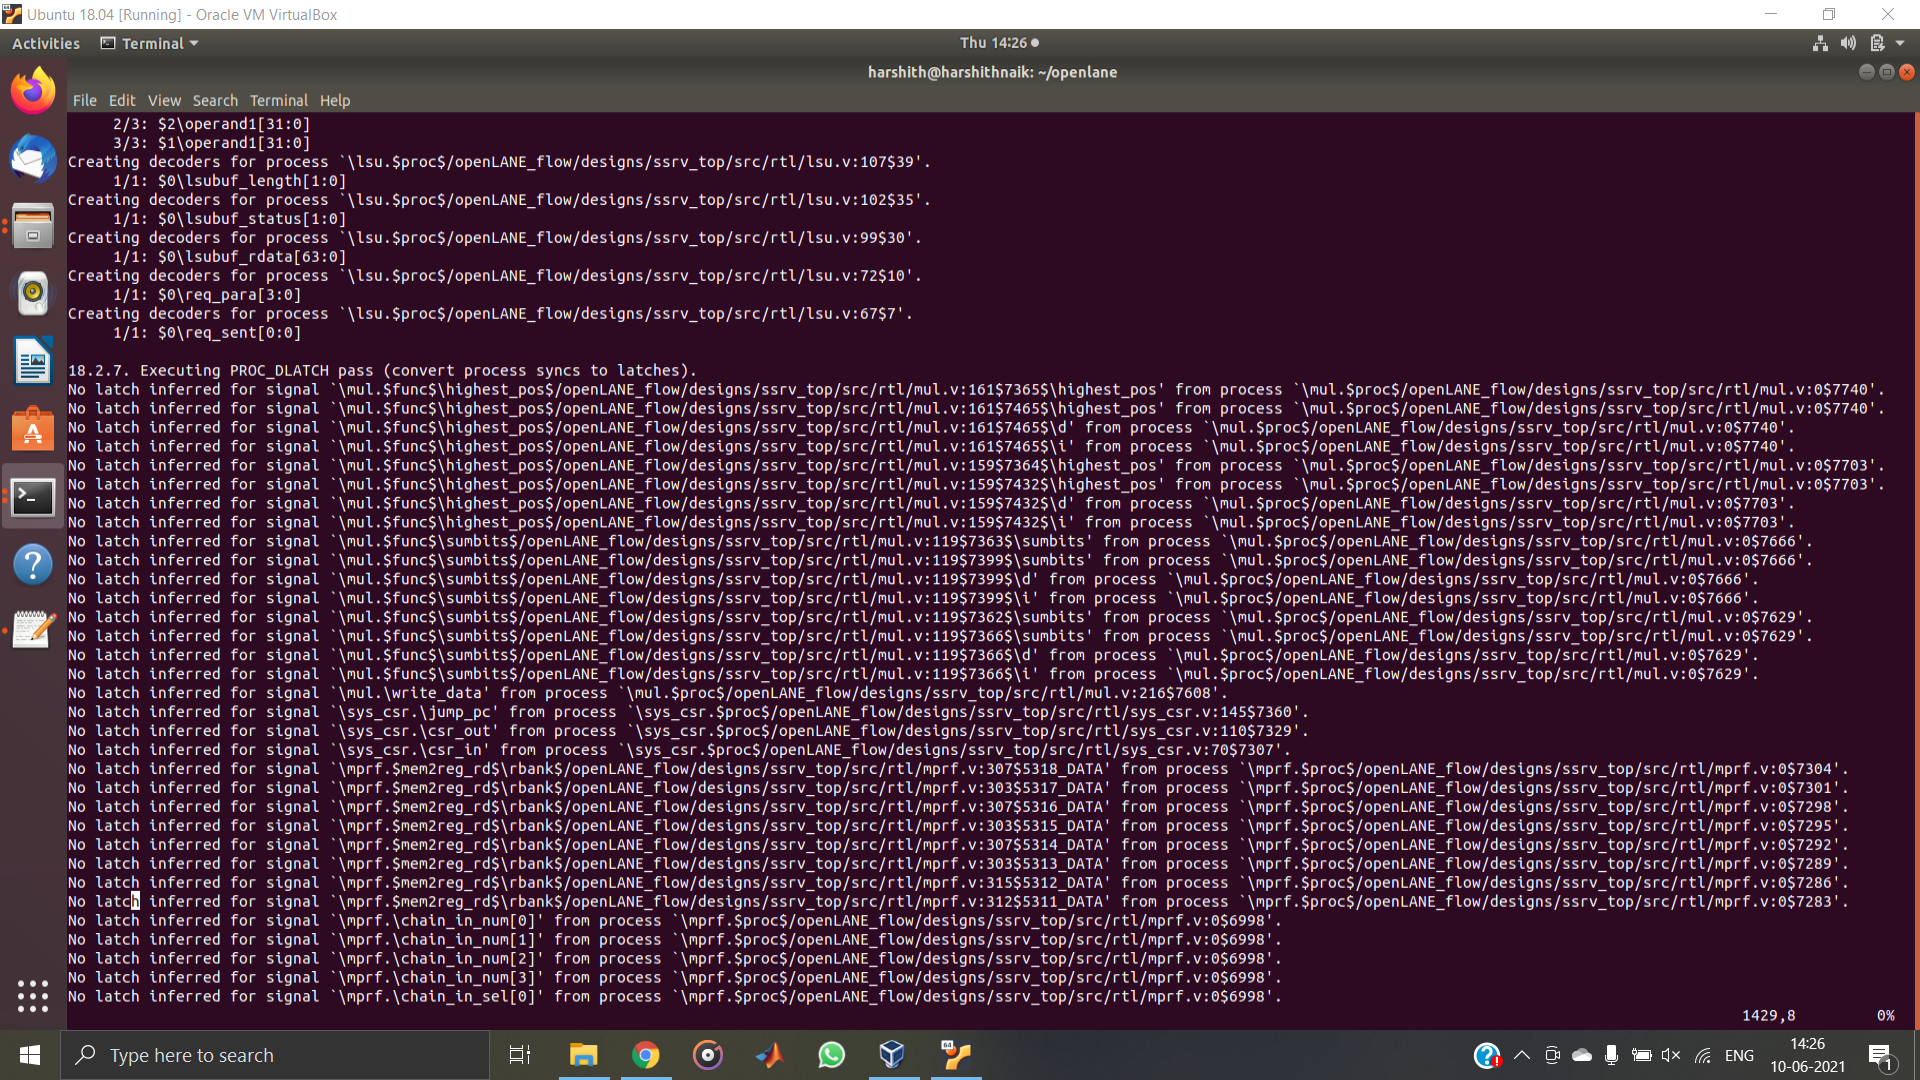This screenshot has height=1080, width=1920.
Task: Click the Activities button
Action: coord(46,43)
